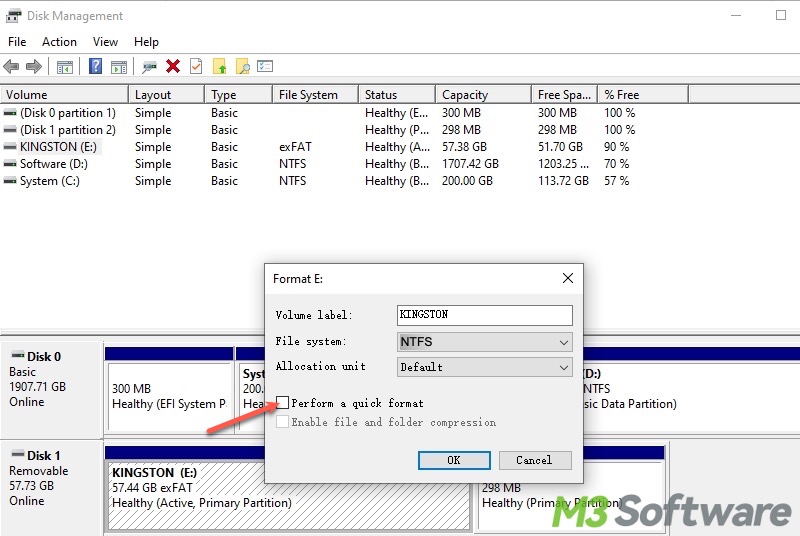Viewport: 800px width, 536px height.
Task: Open Help via the blue question mark icon
Action: tap(95, 66)
